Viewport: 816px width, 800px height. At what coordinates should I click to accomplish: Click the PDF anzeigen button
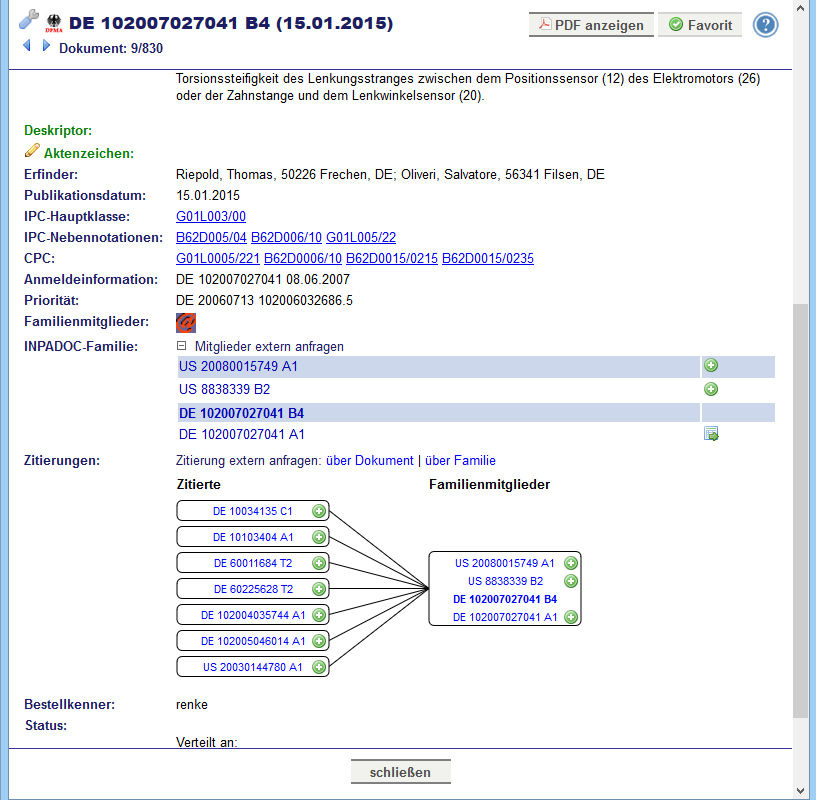[x=591, y=25]
